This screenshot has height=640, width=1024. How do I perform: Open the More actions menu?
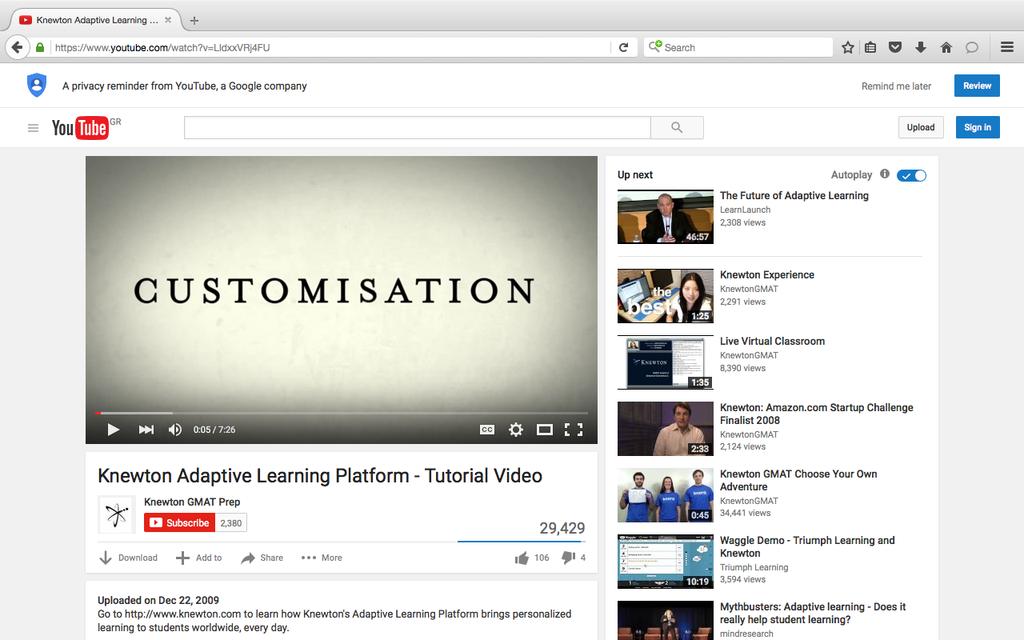pos(321,558)
